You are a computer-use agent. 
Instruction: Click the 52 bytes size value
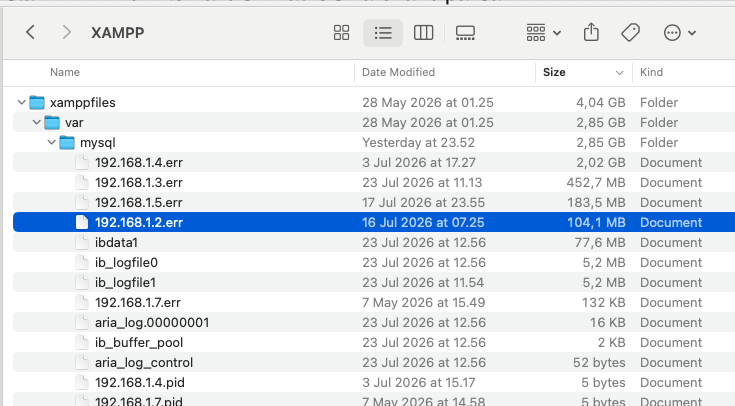(599, 362)
